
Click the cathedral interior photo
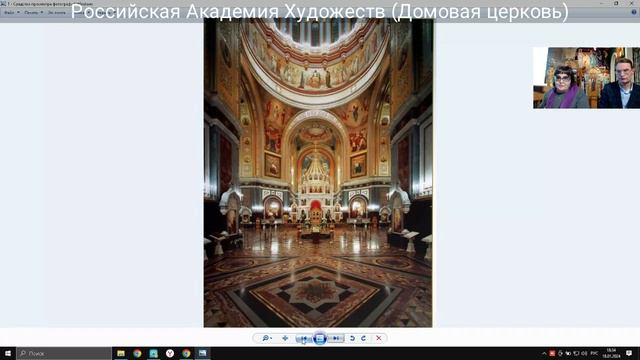pos(318,172)
